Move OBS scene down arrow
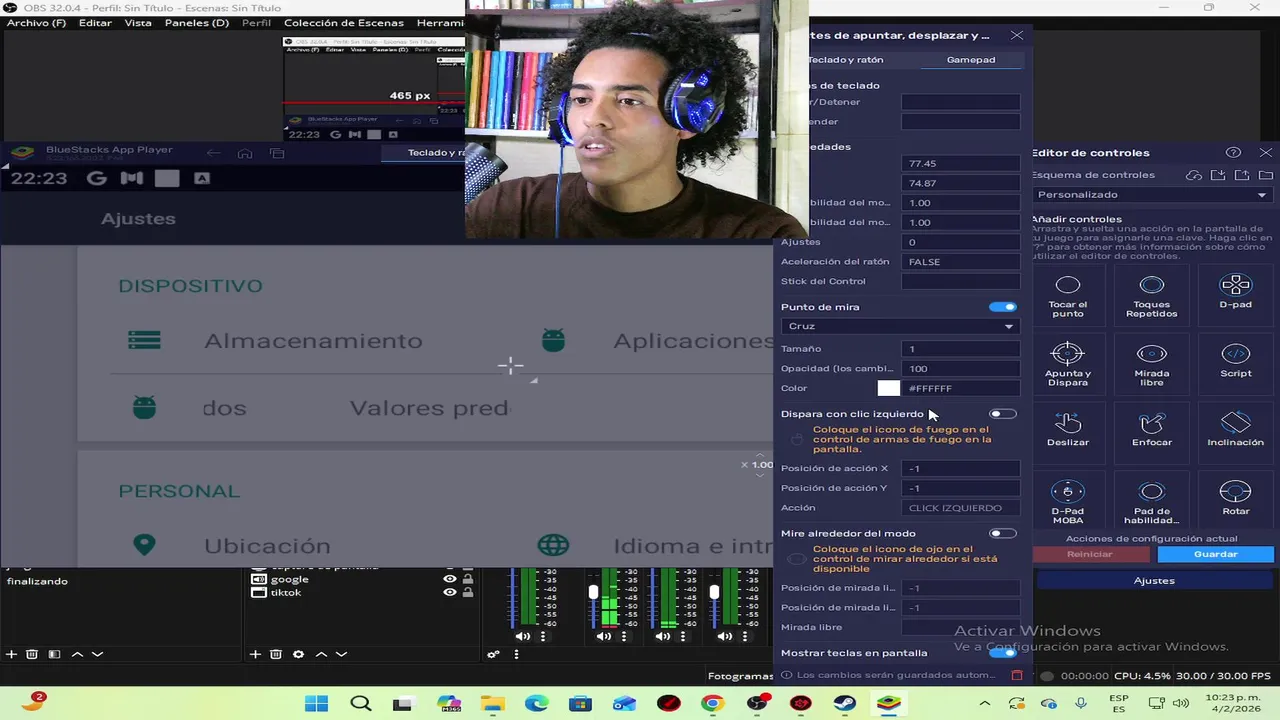 (x=97, y=654)
